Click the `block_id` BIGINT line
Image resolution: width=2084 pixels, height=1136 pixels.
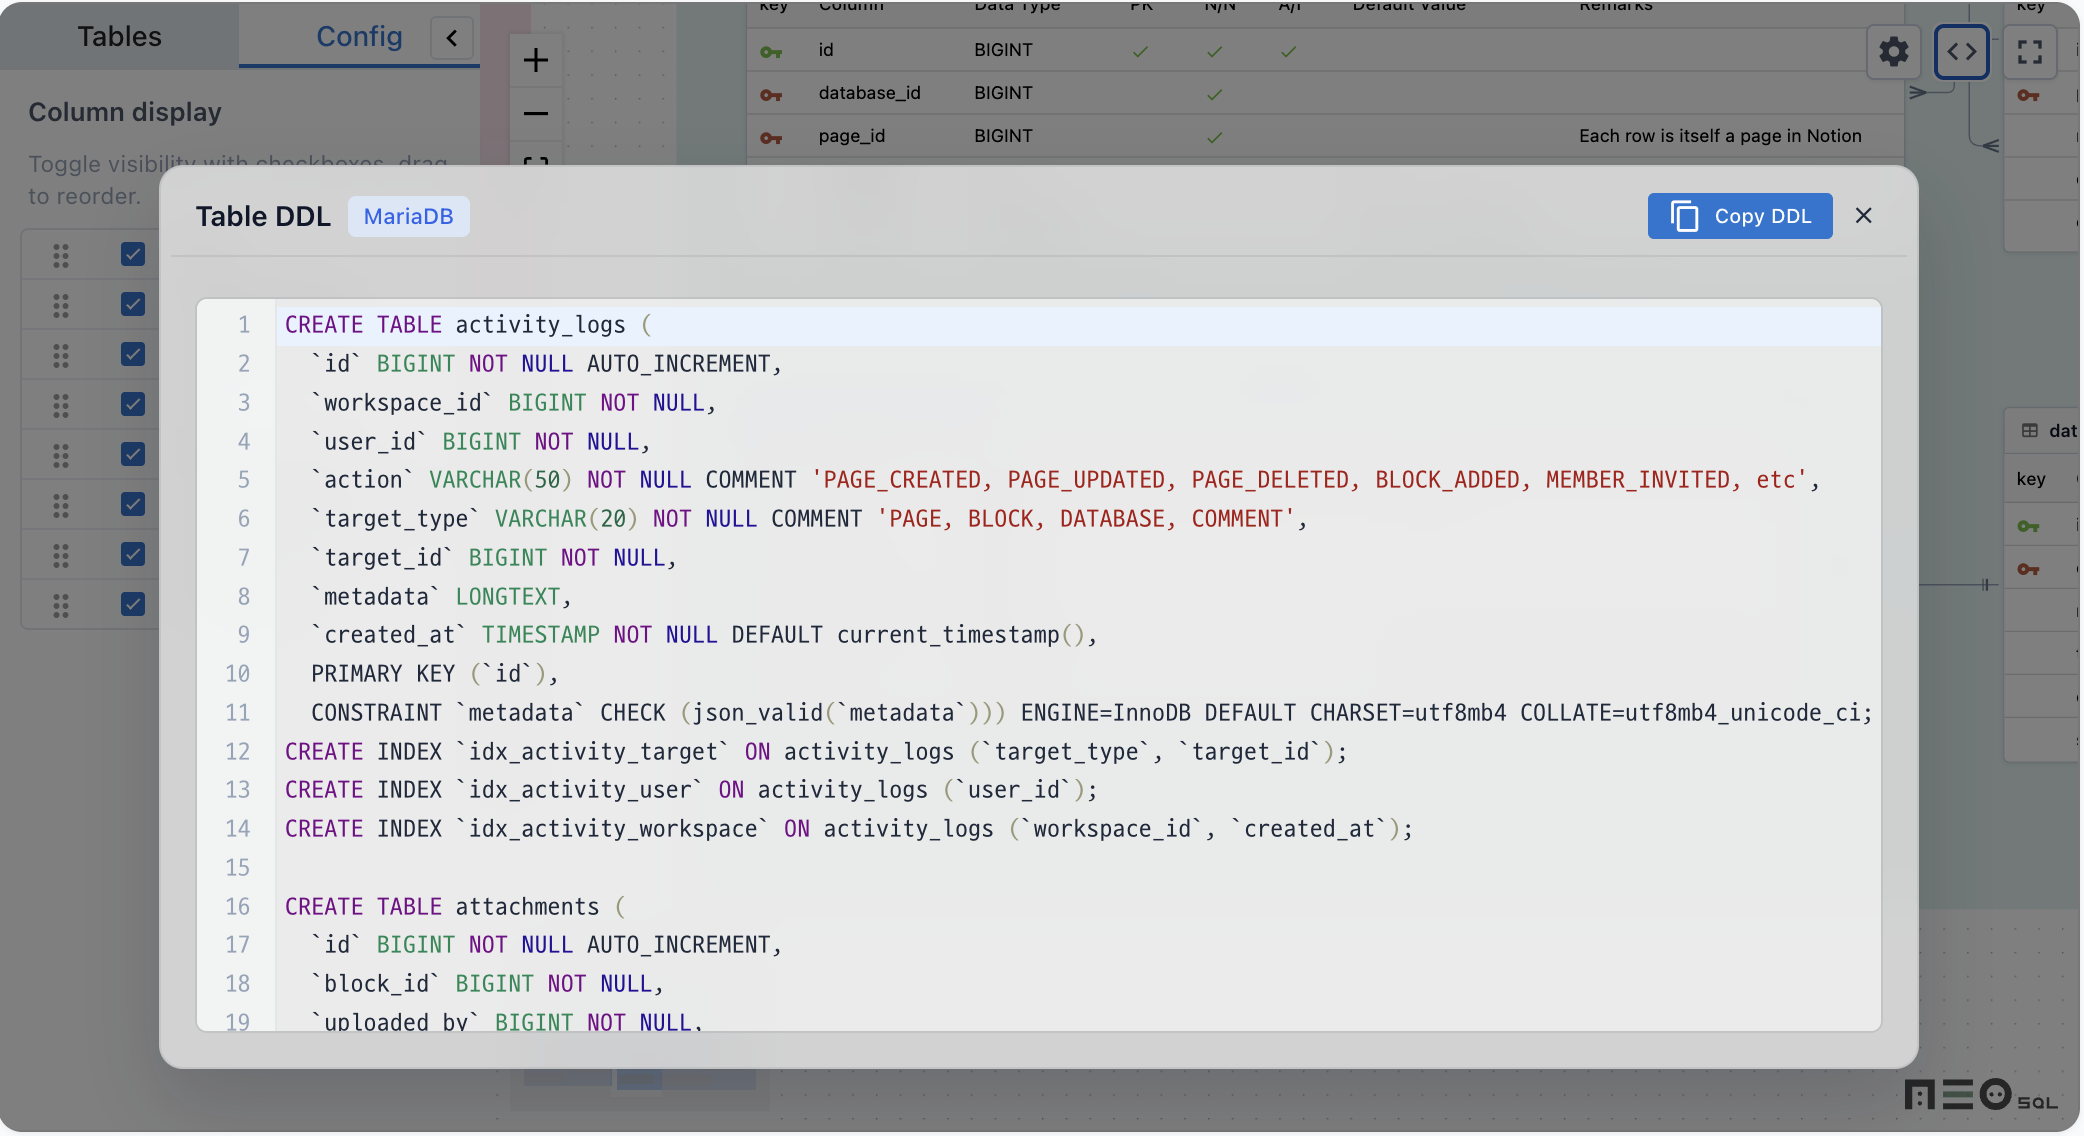click(x=1078, y=984)
